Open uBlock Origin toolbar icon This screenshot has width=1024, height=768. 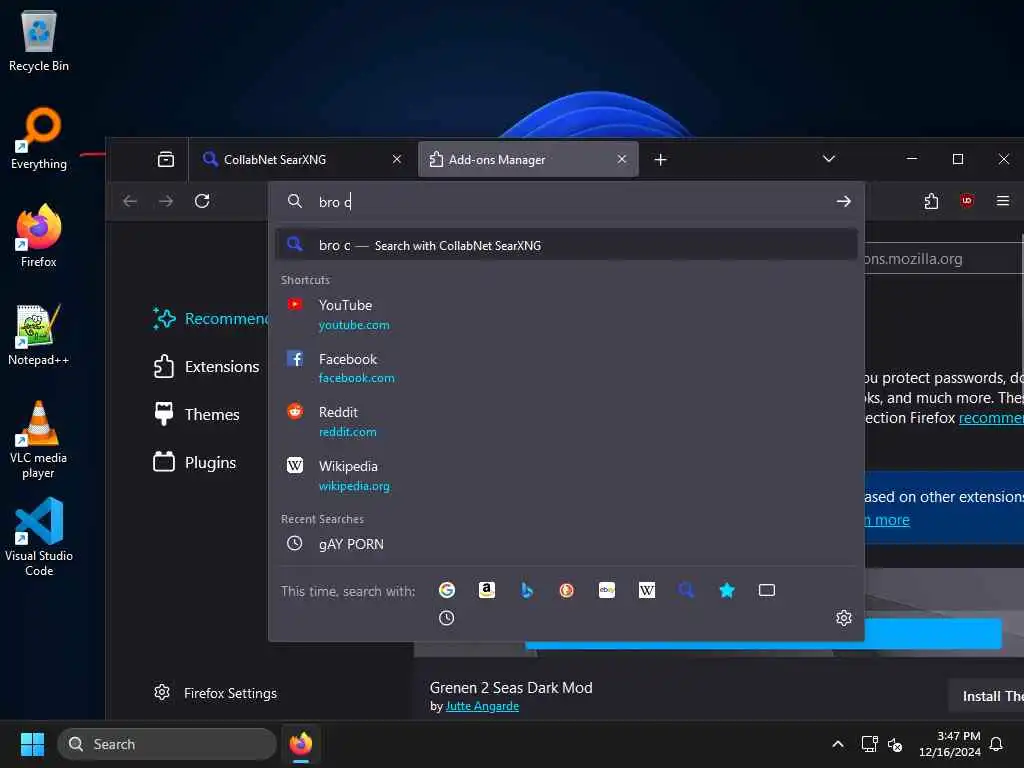coord(967,201)
